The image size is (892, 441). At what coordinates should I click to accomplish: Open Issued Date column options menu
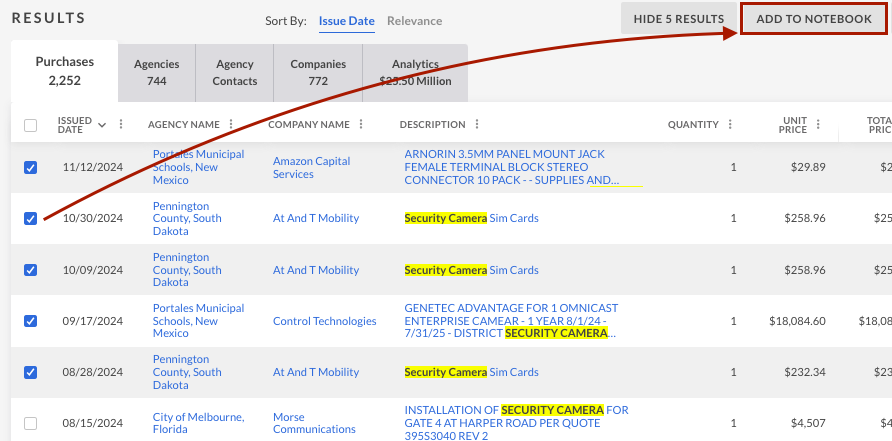click(121, 125)
